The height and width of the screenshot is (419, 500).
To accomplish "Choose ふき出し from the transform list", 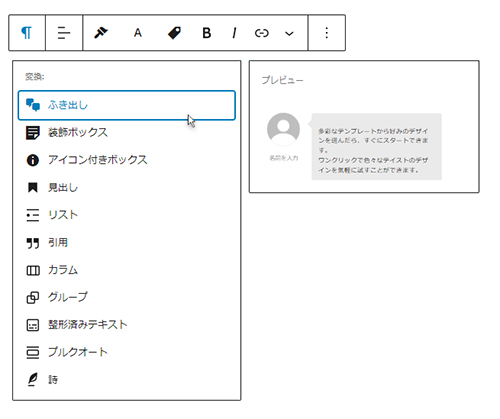I will (127, 105).
